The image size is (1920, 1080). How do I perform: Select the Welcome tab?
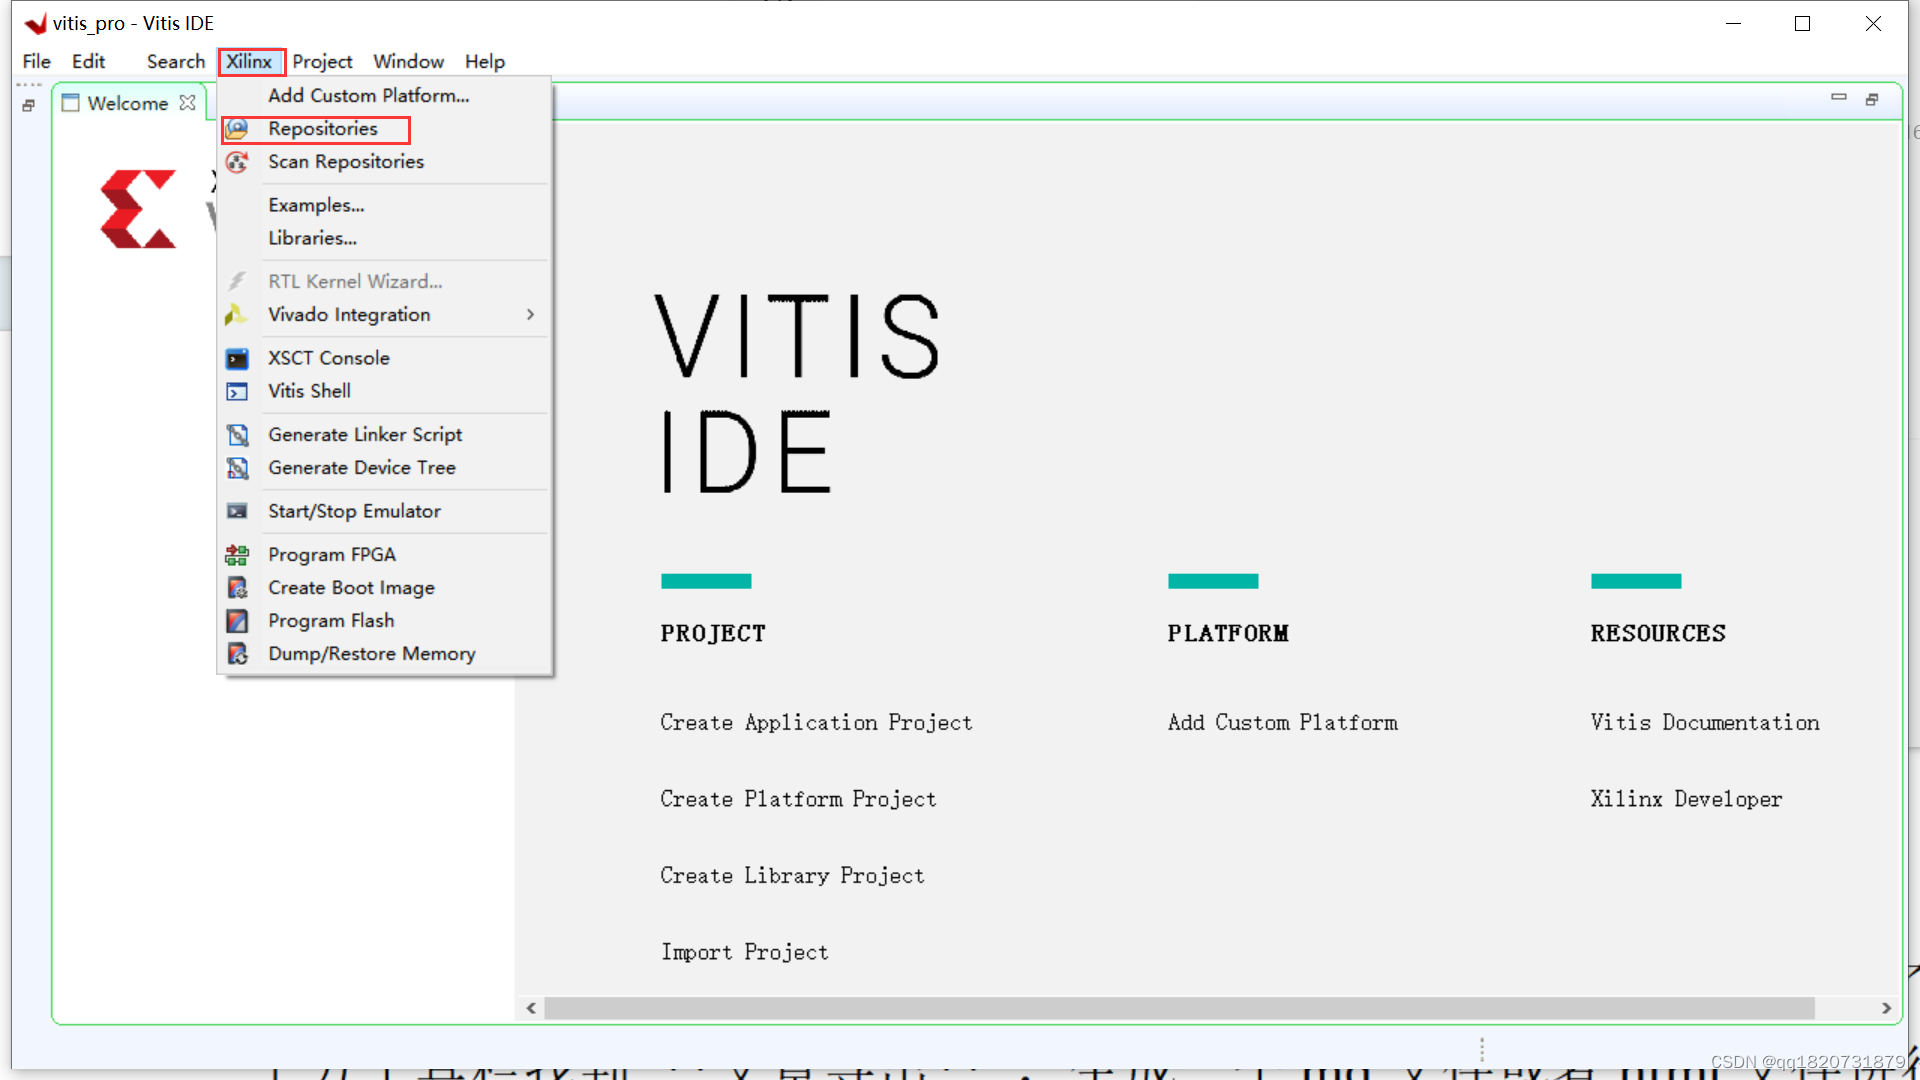pyautogui.click(x=128, y=103)
